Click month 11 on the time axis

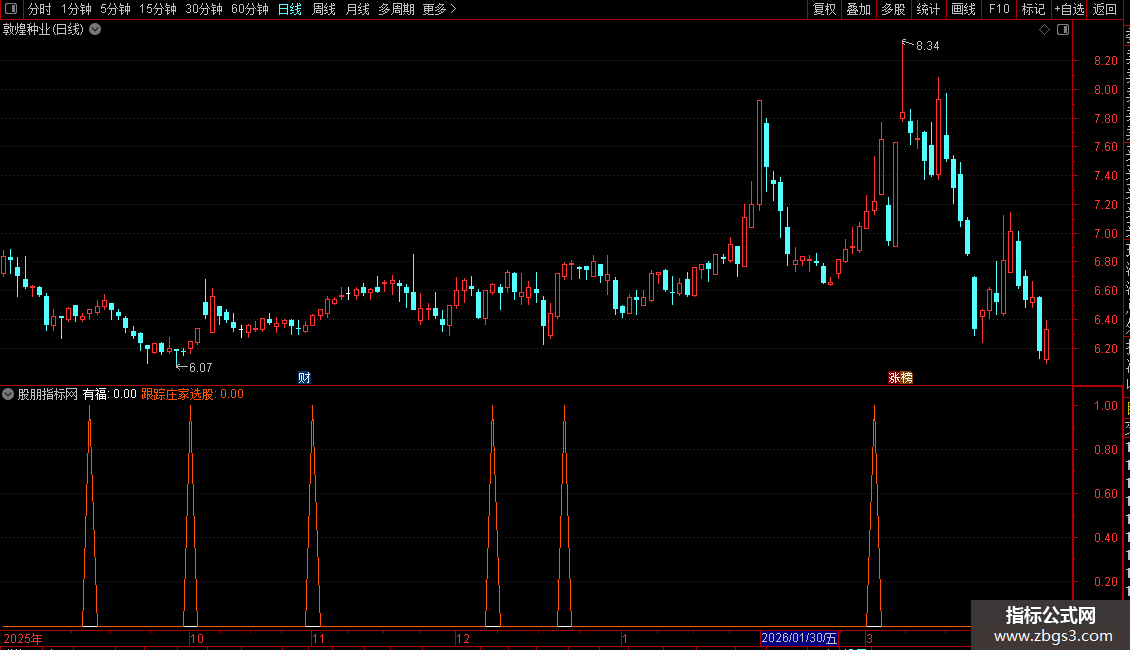click(319, 638)
